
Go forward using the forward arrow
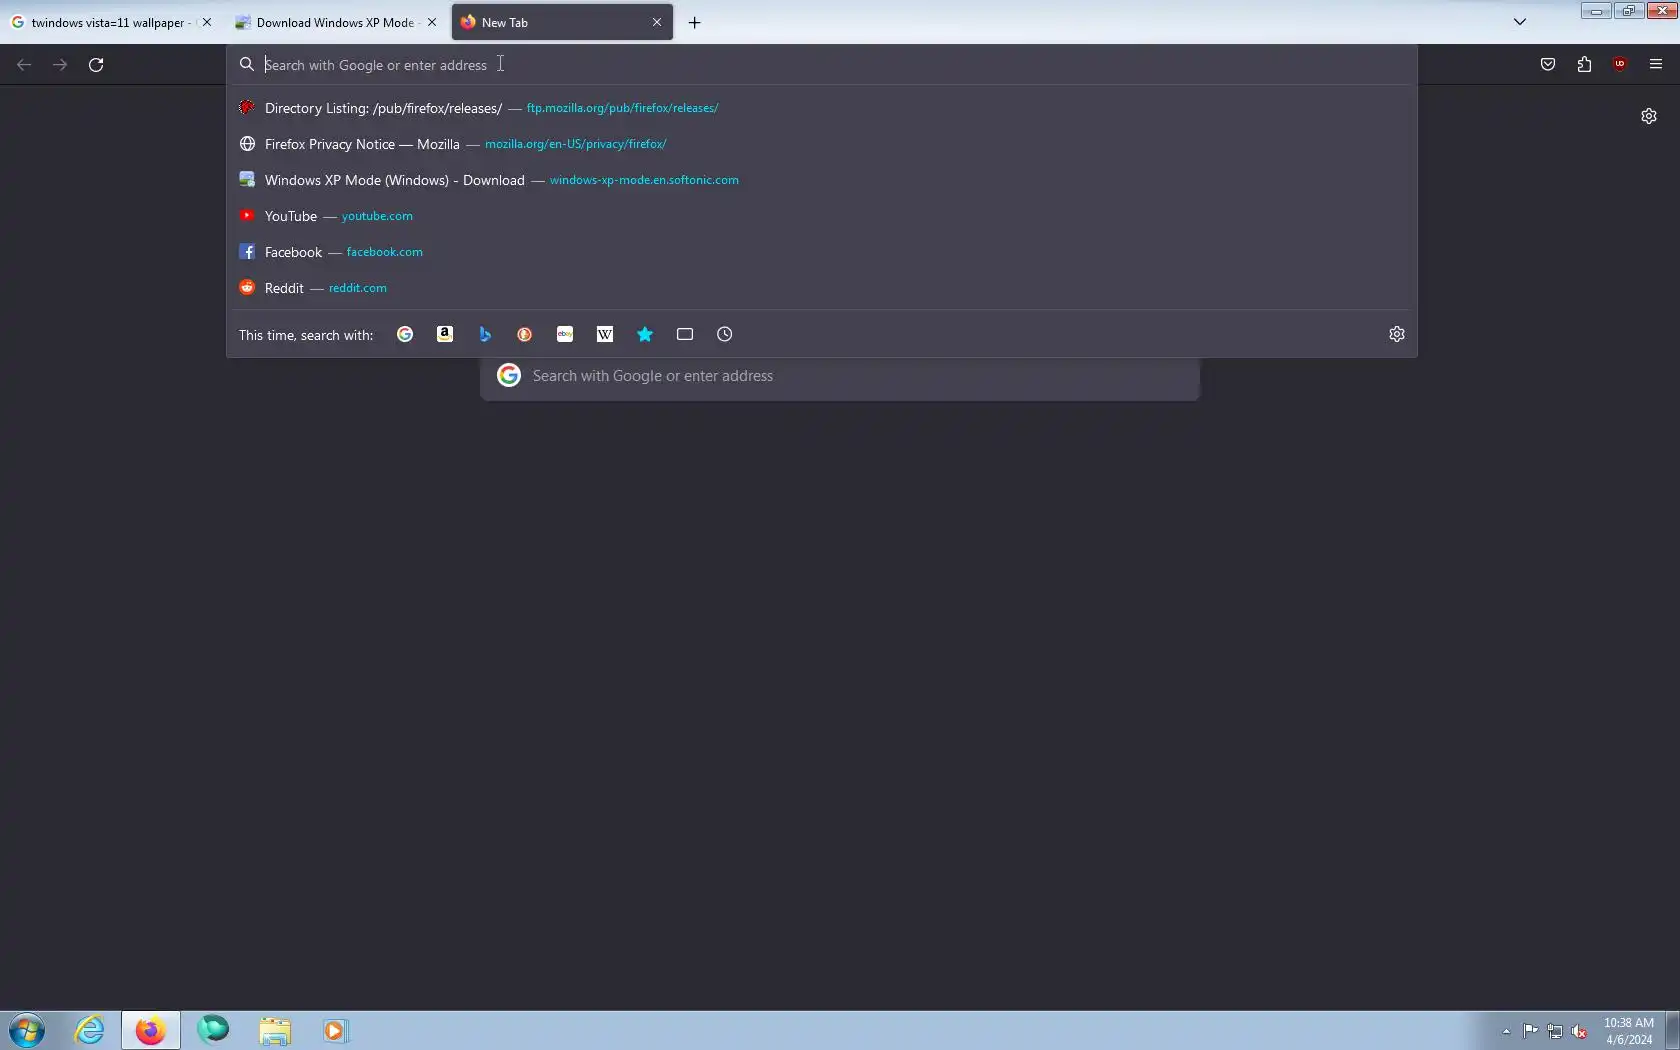click(x=60, y=64)
